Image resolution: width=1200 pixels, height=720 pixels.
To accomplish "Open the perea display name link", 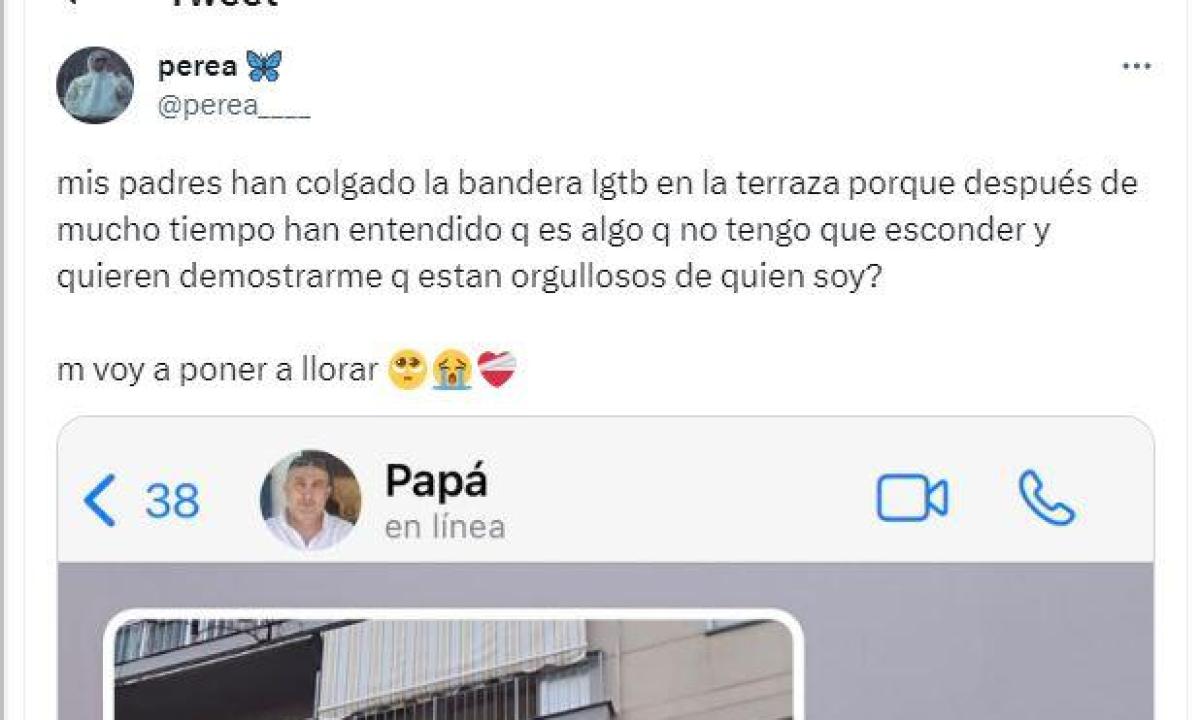I will [198, 67].
